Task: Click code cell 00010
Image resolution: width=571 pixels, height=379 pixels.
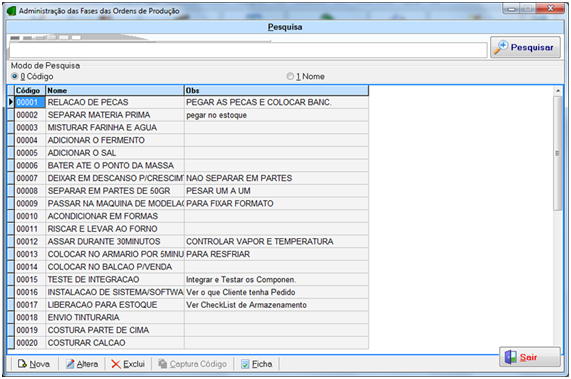Action: point(30,216)
